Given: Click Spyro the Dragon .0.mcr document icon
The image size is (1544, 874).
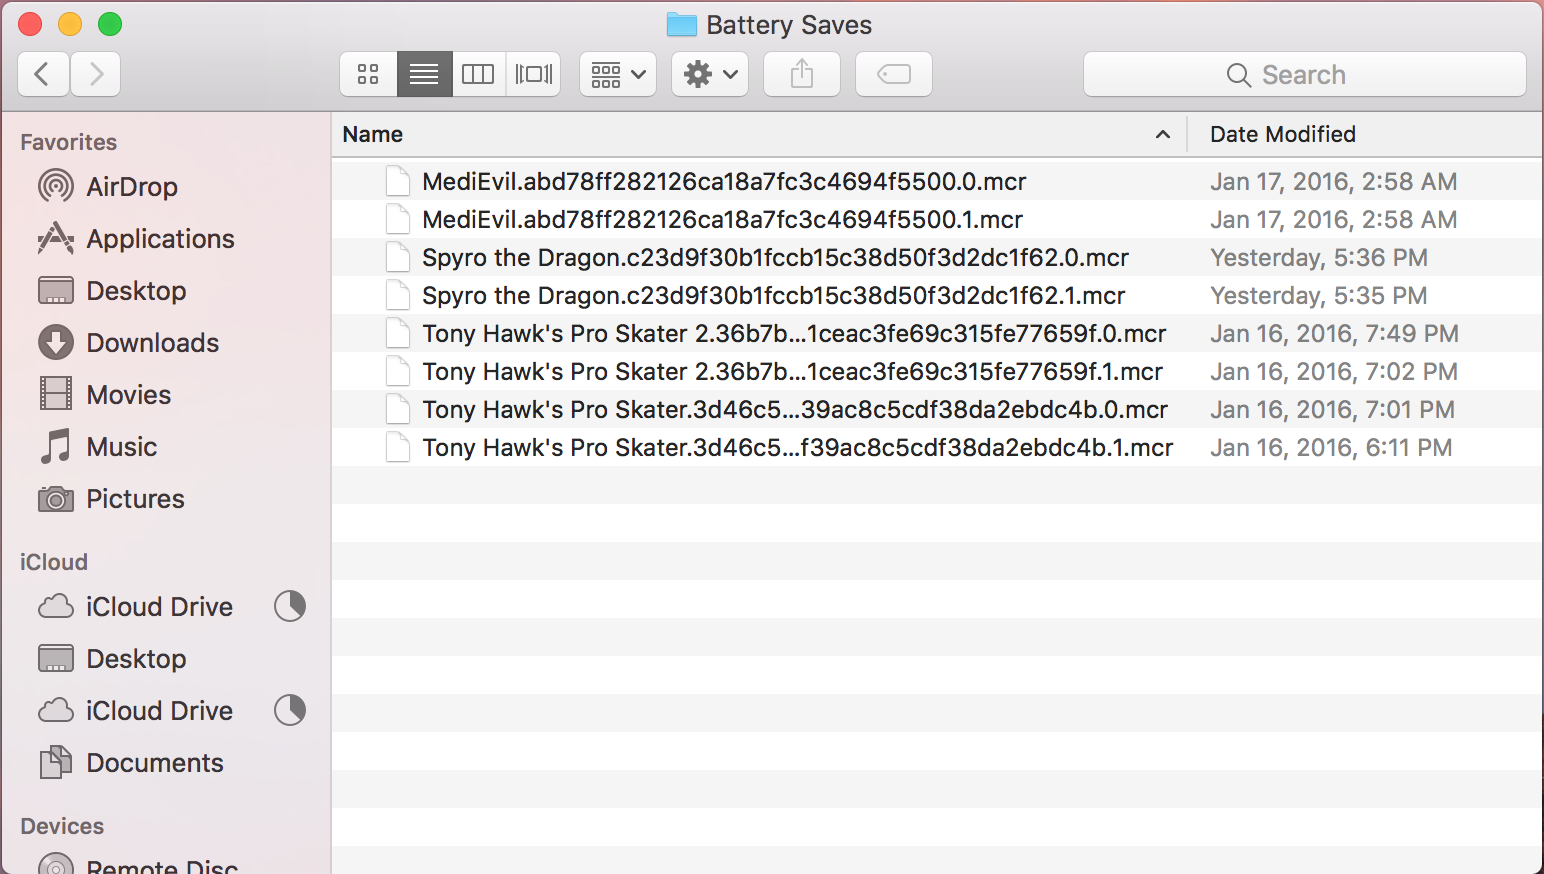Looking at the screenshot, I should tap(398, 257).
